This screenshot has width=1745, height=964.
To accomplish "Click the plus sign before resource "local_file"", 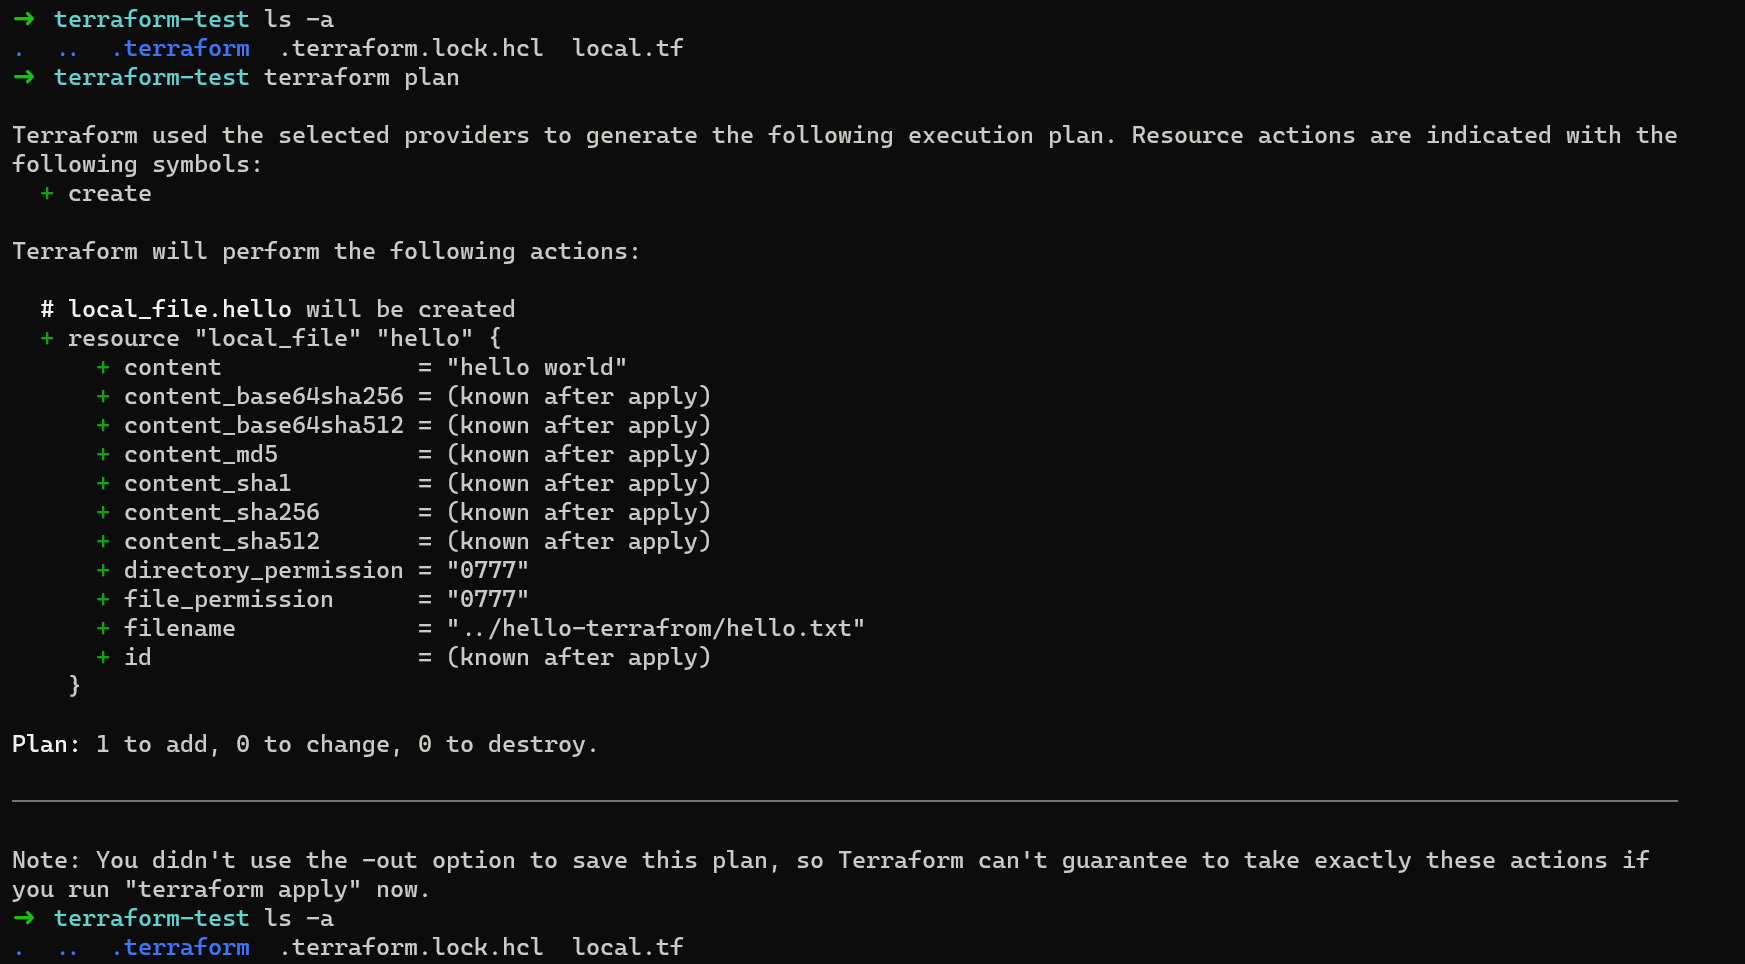I will (x=47, y=338).
